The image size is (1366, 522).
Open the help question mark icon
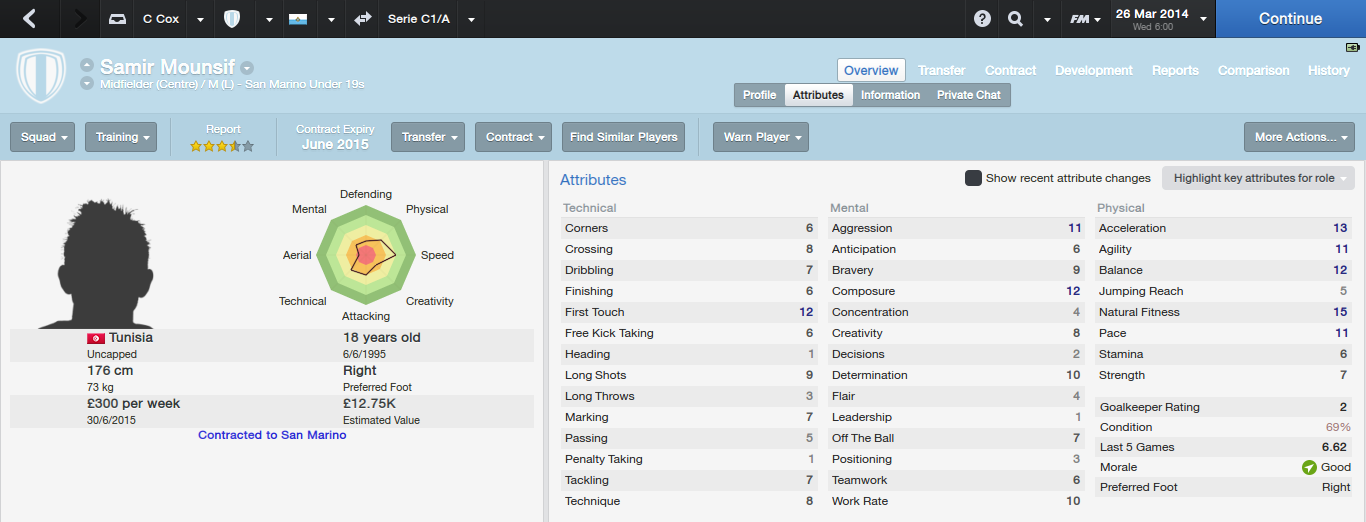(x=982, y=19)
